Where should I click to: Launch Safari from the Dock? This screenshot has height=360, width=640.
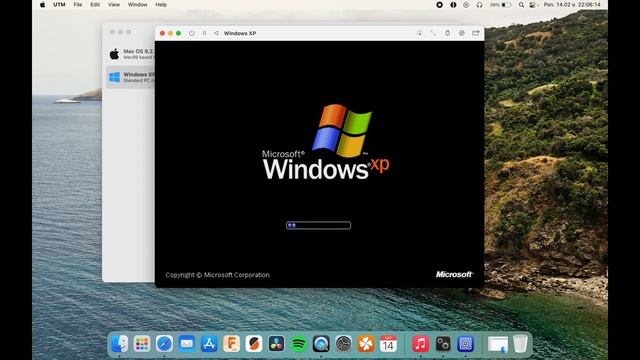[164, 344]
